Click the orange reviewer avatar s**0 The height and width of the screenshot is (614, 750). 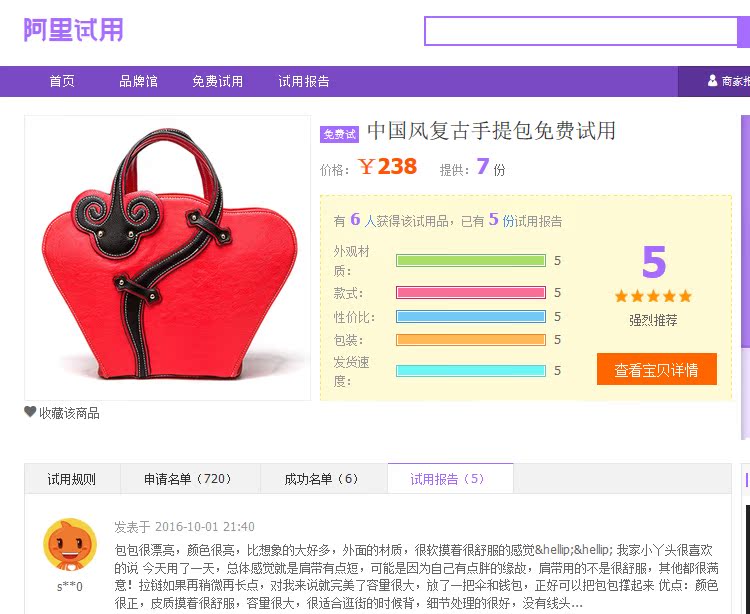point(70,545)
